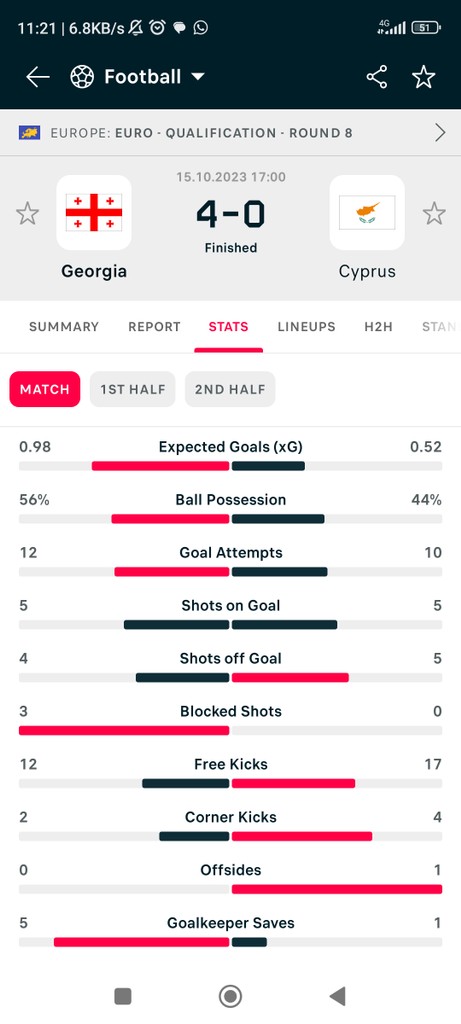This screenshot has height=1024, width=461.
Task: Tap the football sport icon
Action: point(82,77)
